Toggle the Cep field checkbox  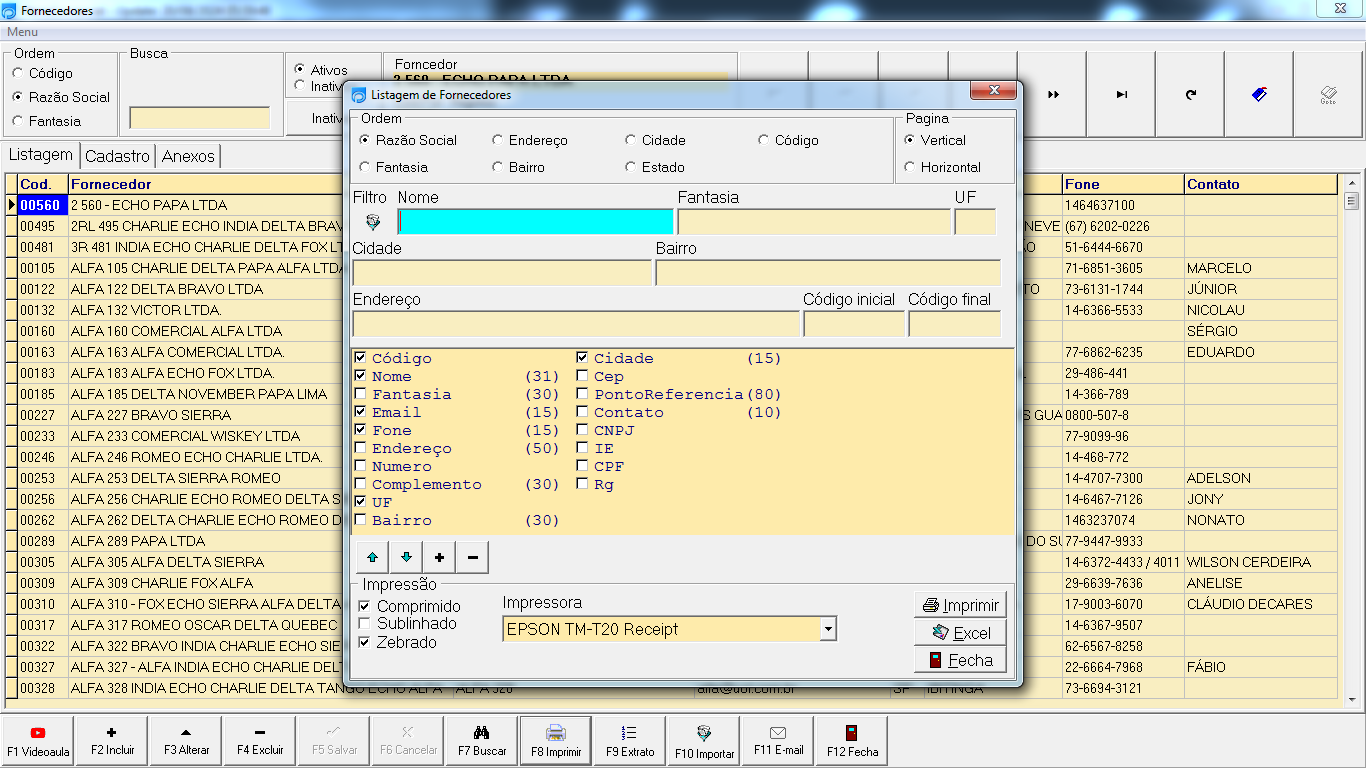pyautogui.click(x=582, y=376)
